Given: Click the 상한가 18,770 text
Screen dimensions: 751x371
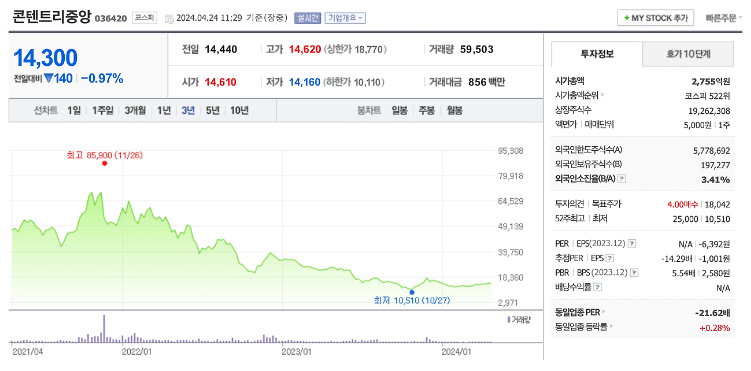Looking at the screenshot, I should (x=355, y=49).
